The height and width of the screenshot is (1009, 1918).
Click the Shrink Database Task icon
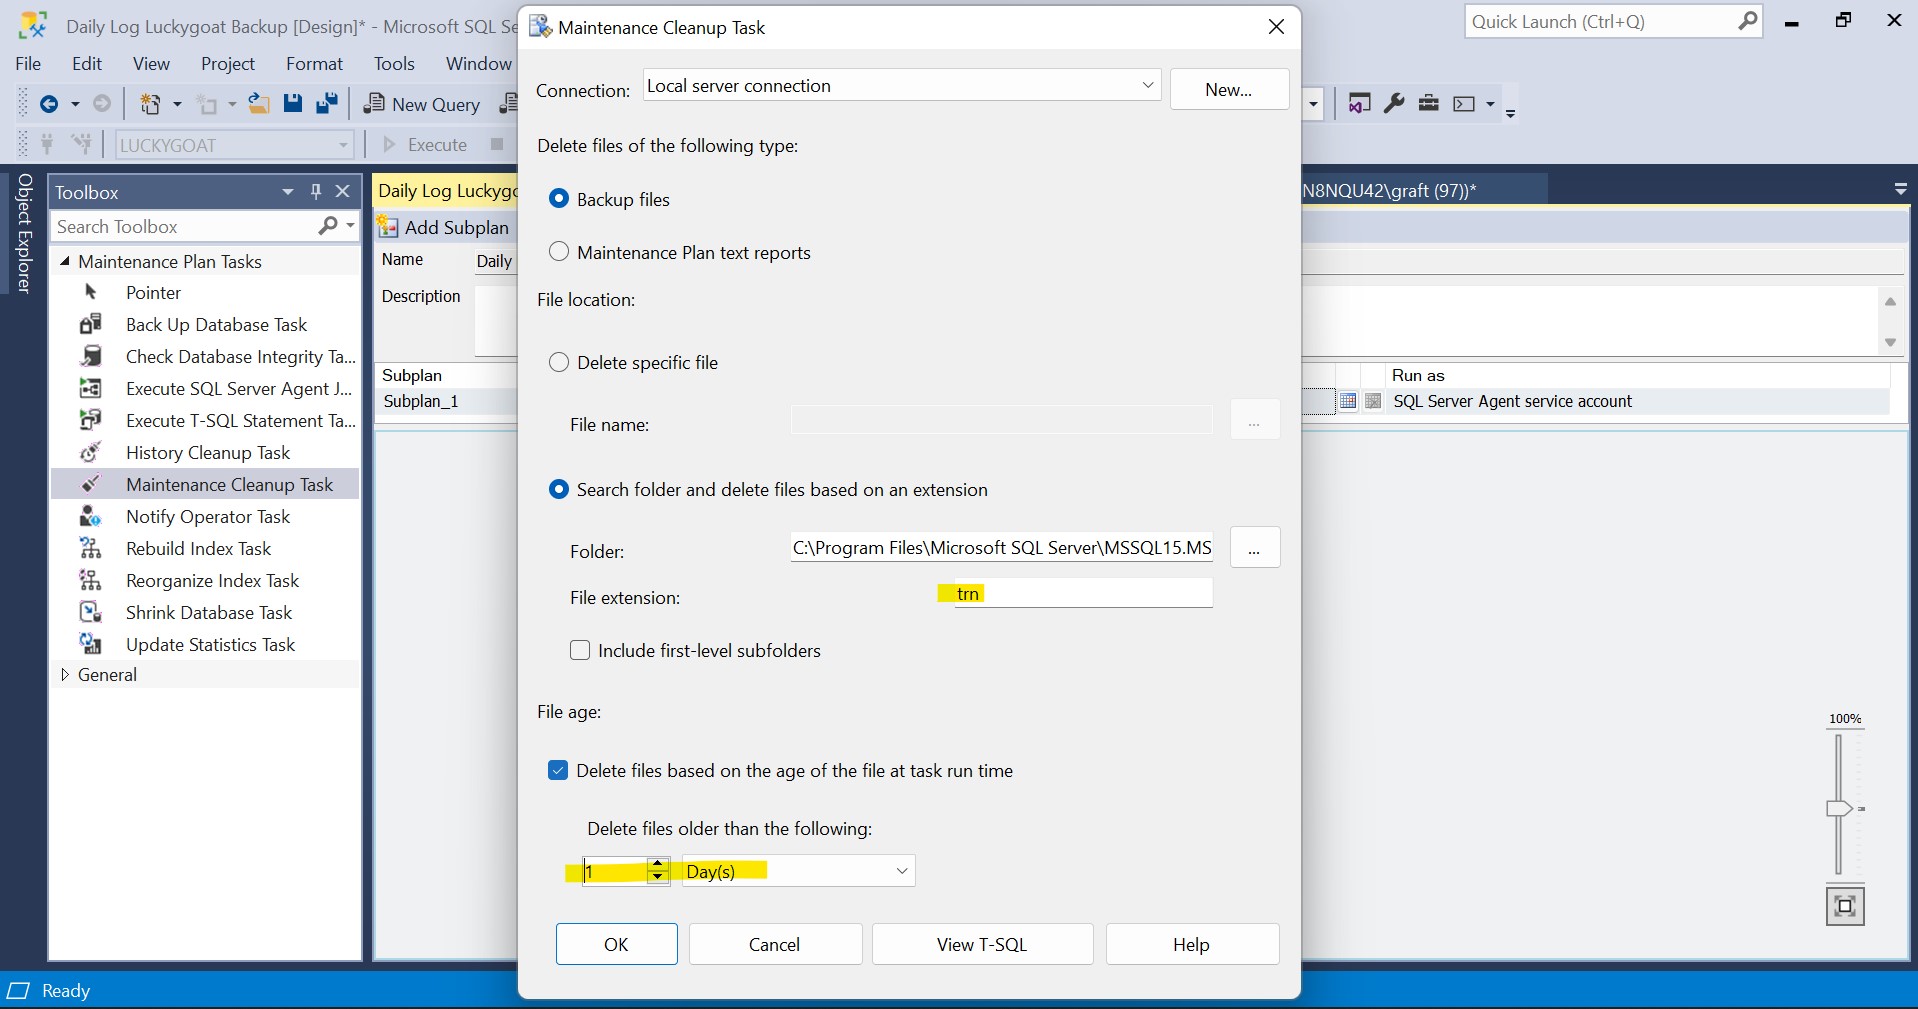[91, 612]
